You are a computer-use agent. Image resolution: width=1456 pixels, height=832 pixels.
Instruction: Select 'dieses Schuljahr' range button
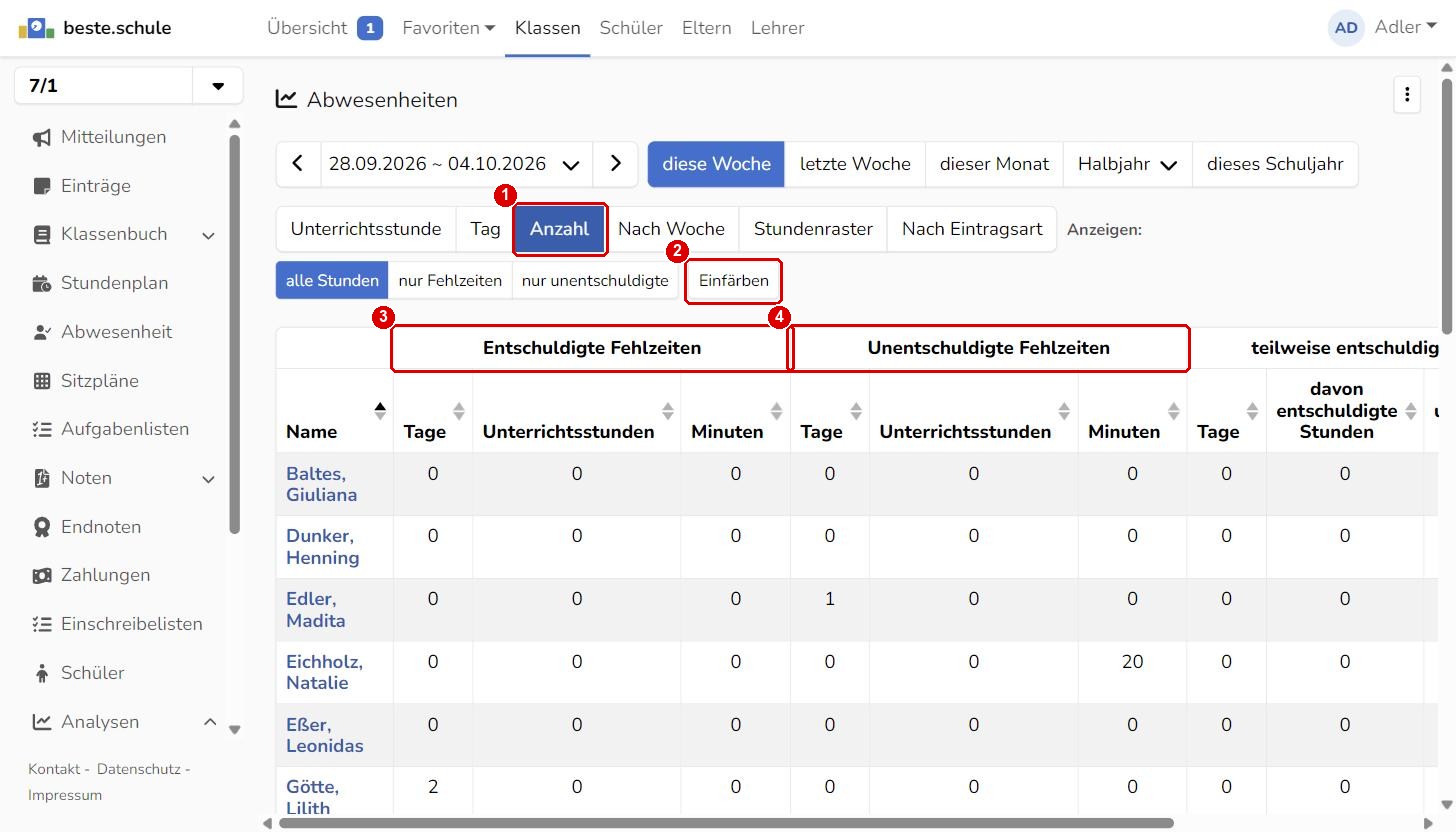(1275, 164)
